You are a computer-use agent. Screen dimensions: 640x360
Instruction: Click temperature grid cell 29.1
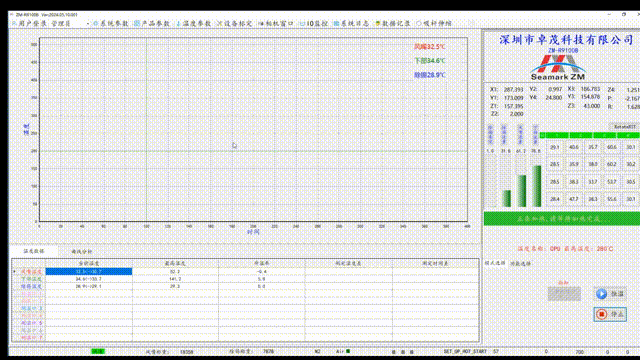[x=555, y=147]
